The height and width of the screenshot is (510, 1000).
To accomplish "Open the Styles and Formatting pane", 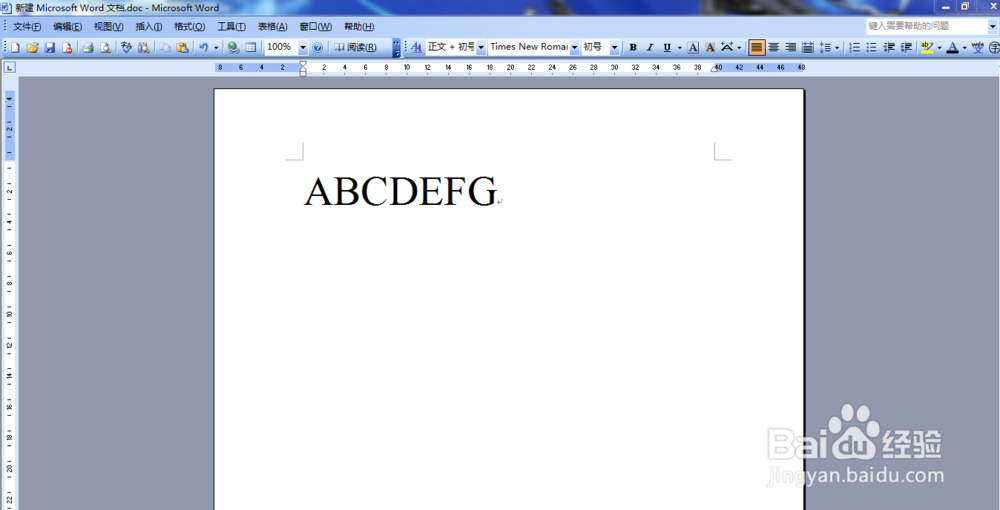I will click(417, 47).
